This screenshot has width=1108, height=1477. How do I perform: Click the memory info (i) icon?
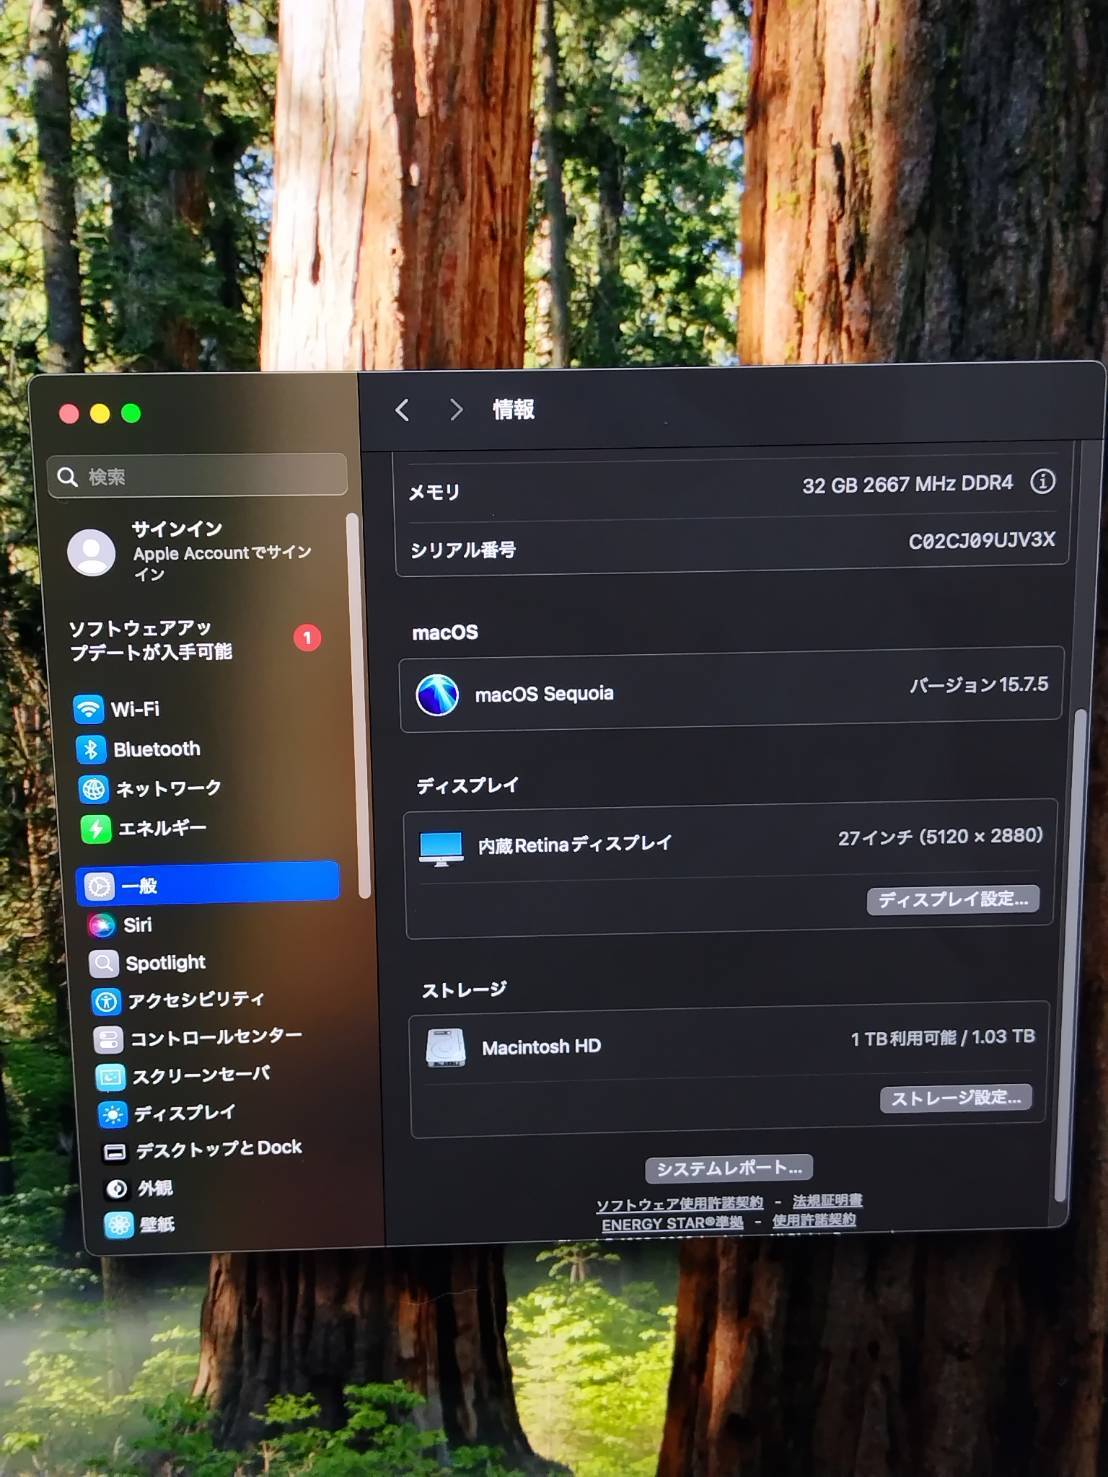[x=1043, y=482]
